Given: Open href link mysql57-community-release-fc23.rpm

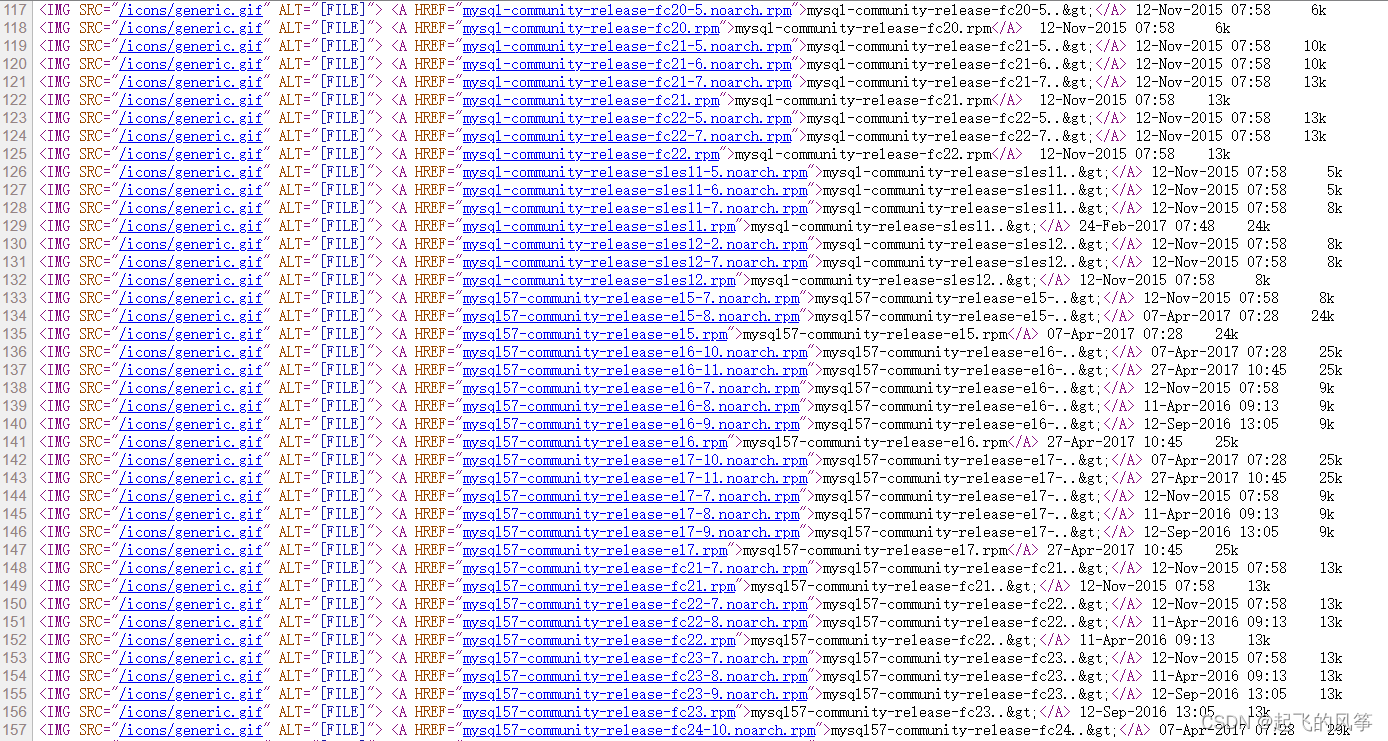Looking at the screenshot, I should [x=599, y=712].
